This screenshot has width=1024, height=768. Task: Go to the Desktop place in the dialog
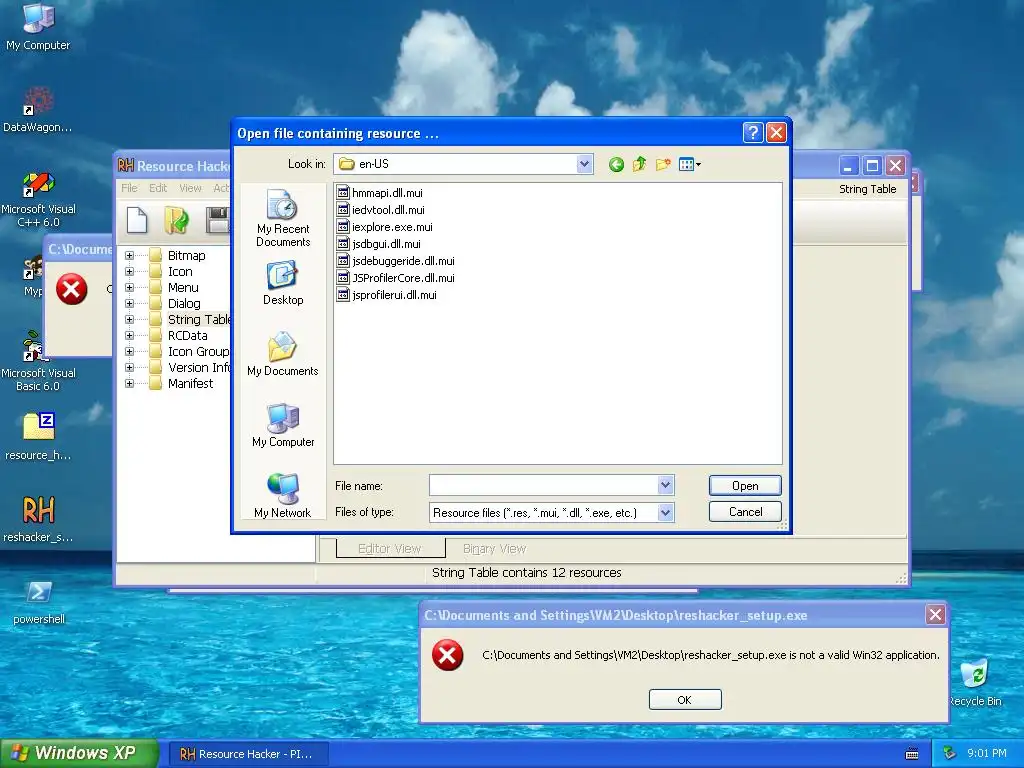[x=283, y=283]
